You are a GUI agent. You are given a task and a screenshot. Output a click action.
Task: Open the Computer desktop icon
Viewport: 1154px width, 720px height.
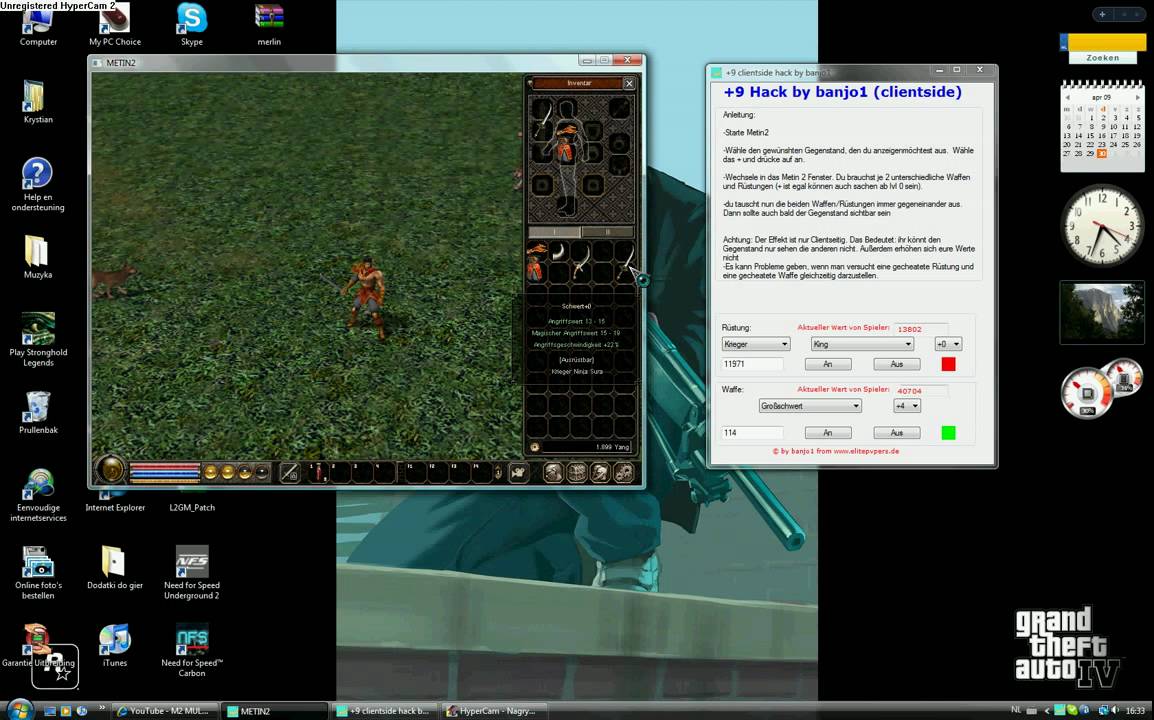coord(38,26)
